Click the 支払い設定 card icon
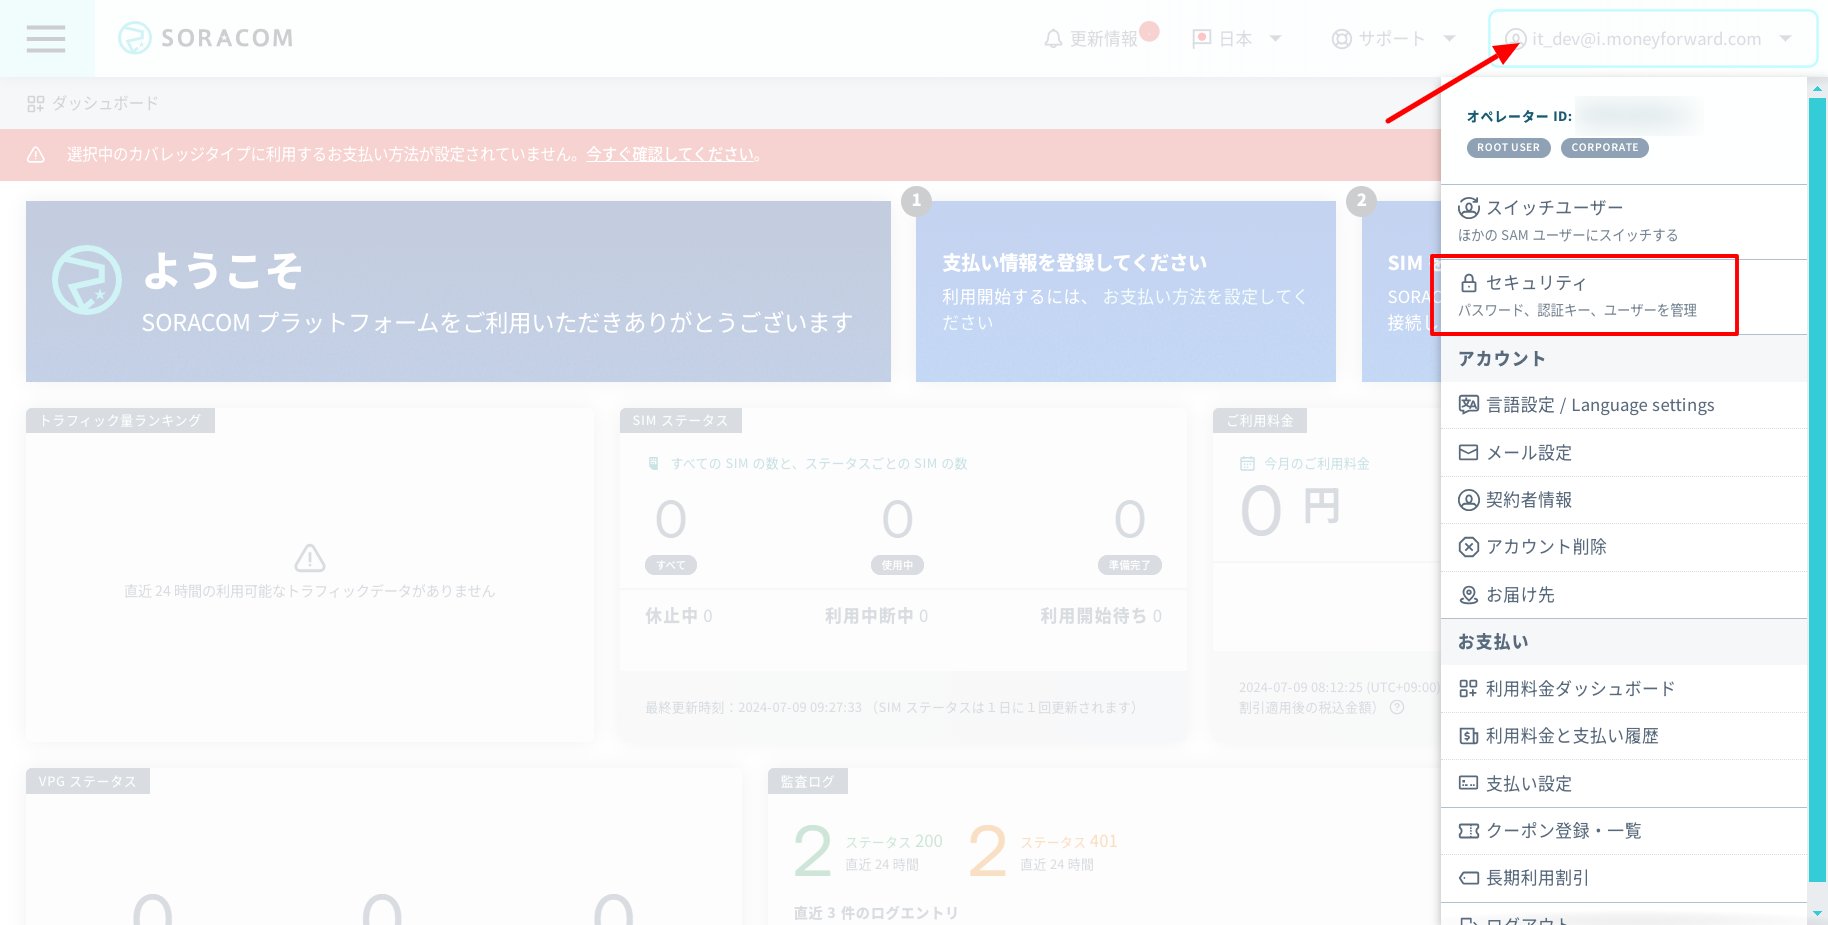This screenshot has height=925, width=1828. pyautogui.click(x=1468, y=784)
